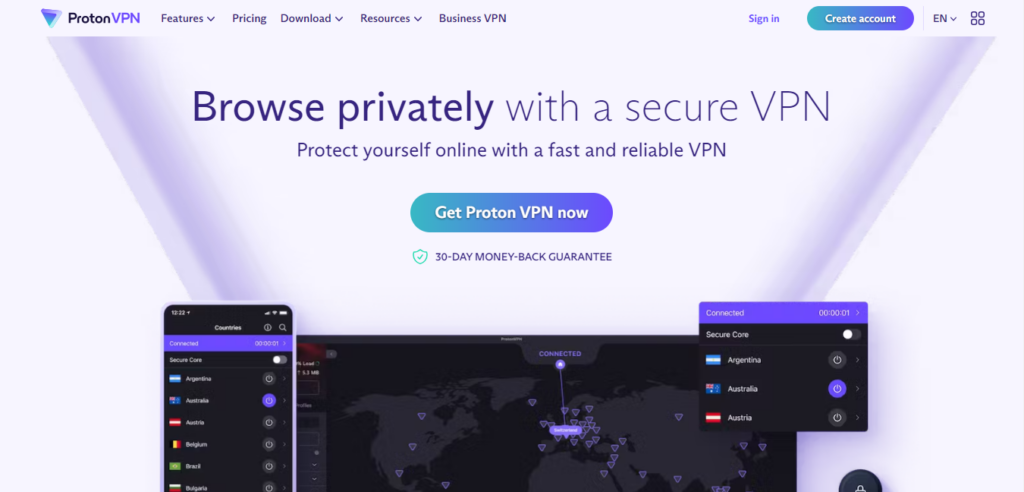Viewport: 1024px width, 492px height.
Task: Tap info icon in phone Countries header
Action: pyautogui.click(x=268, y=327)
